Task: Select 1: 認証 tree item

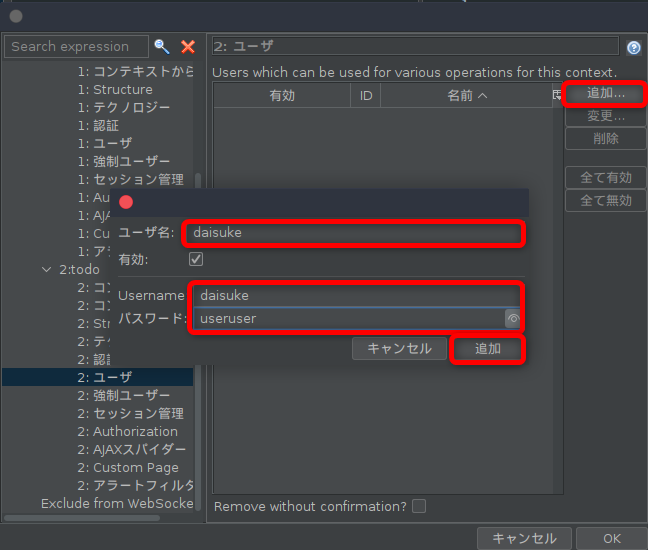Action: 98,126
